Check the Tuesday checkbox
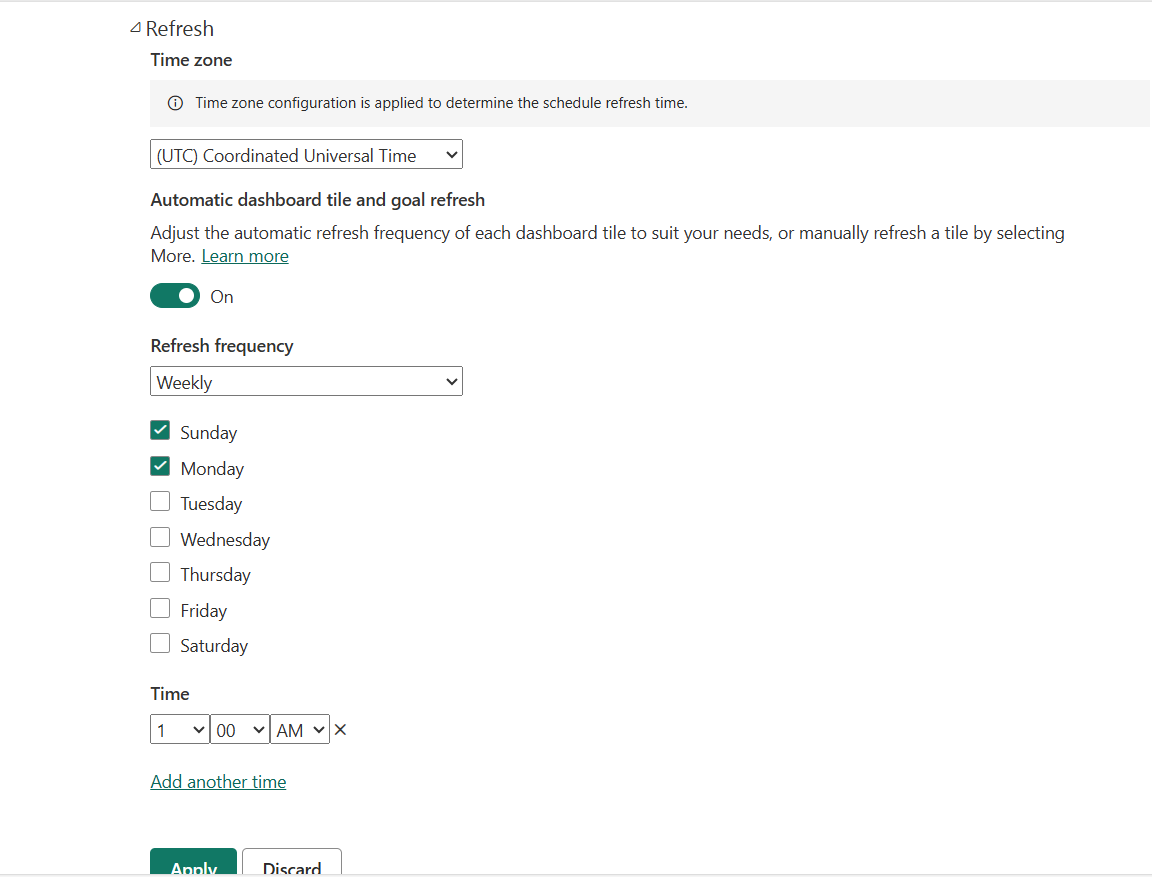The height and width of the screenshot is (877, 1152). (x=160, y=502)
